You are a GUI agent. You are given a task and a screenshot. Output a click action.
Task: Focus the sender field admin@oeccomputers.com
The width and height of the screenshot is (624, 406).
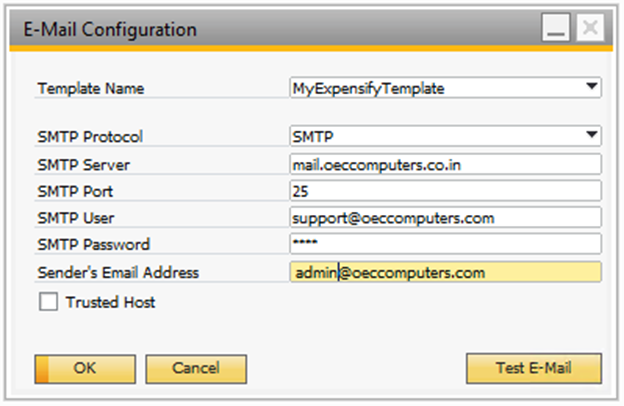tap(444, 272)
